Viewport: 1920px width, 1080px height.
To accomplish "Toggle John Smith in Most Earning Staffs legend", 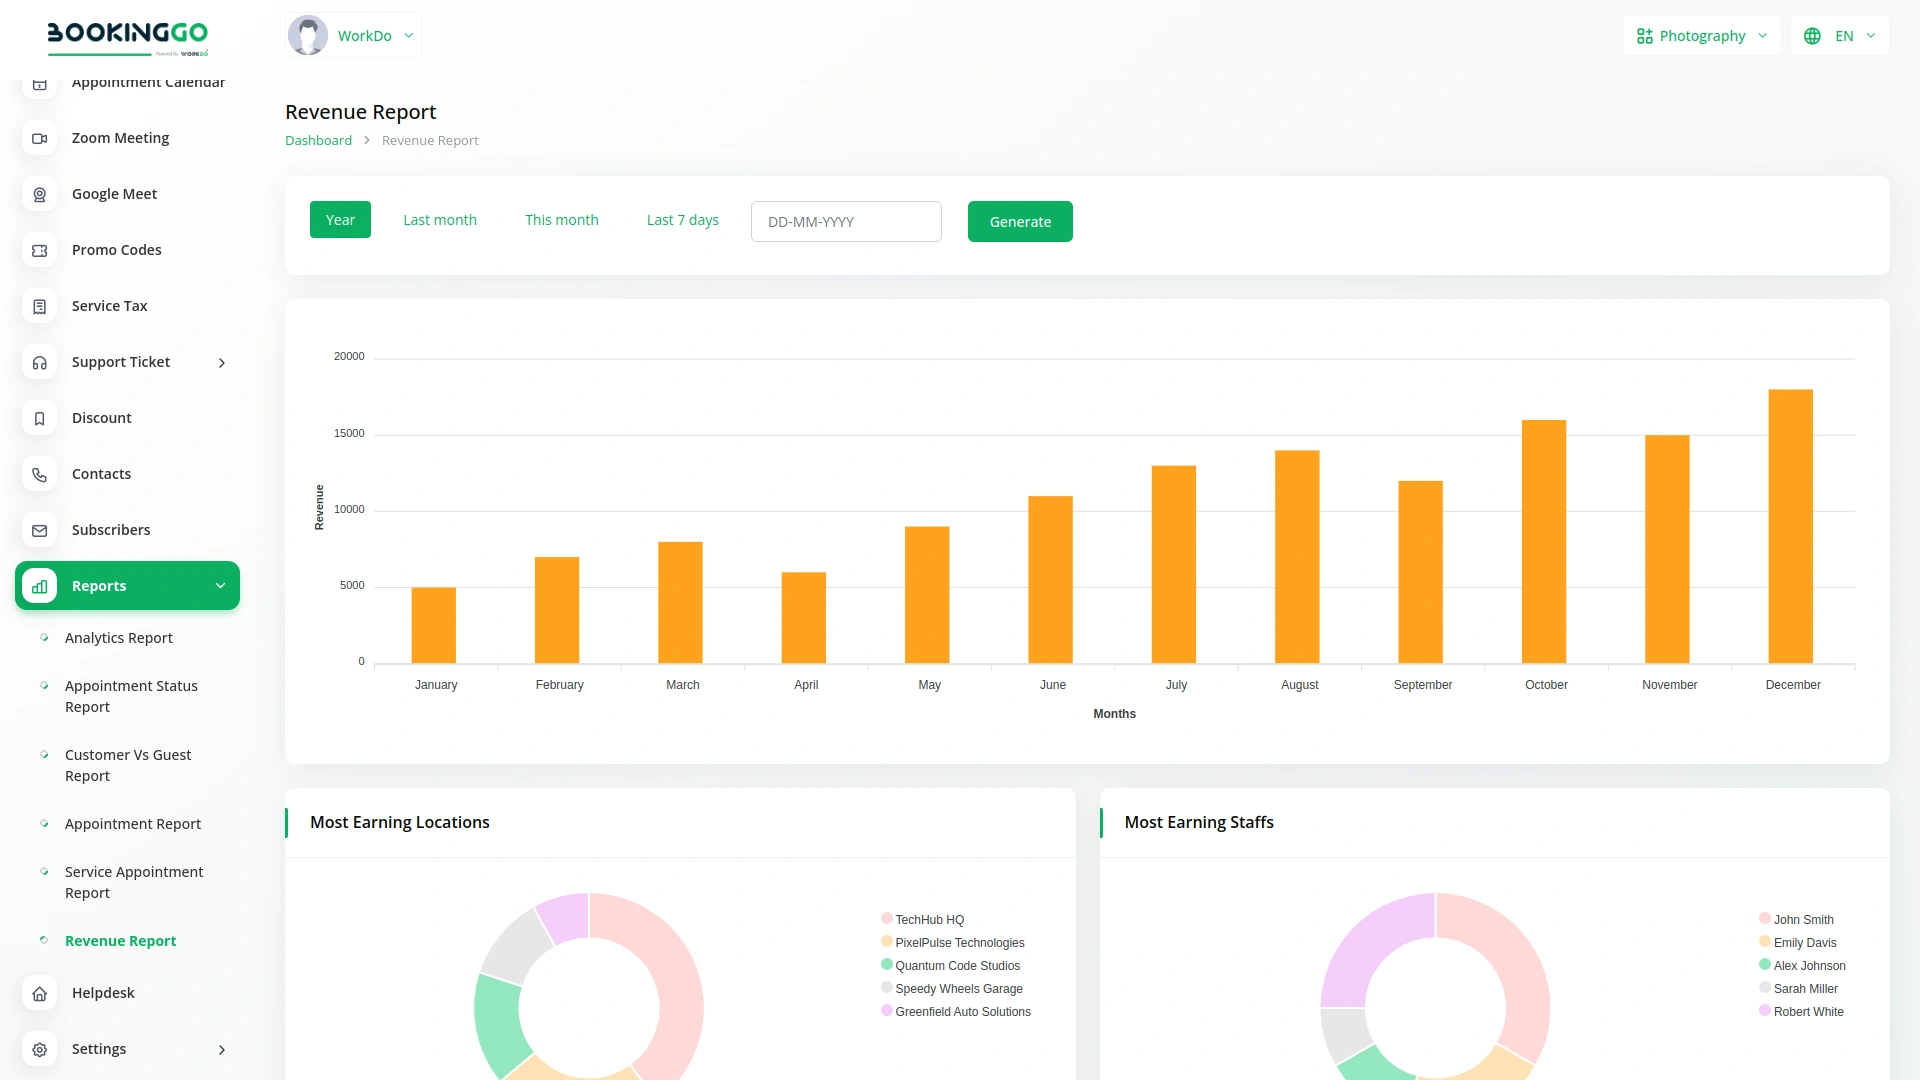I will point(1764,917).
